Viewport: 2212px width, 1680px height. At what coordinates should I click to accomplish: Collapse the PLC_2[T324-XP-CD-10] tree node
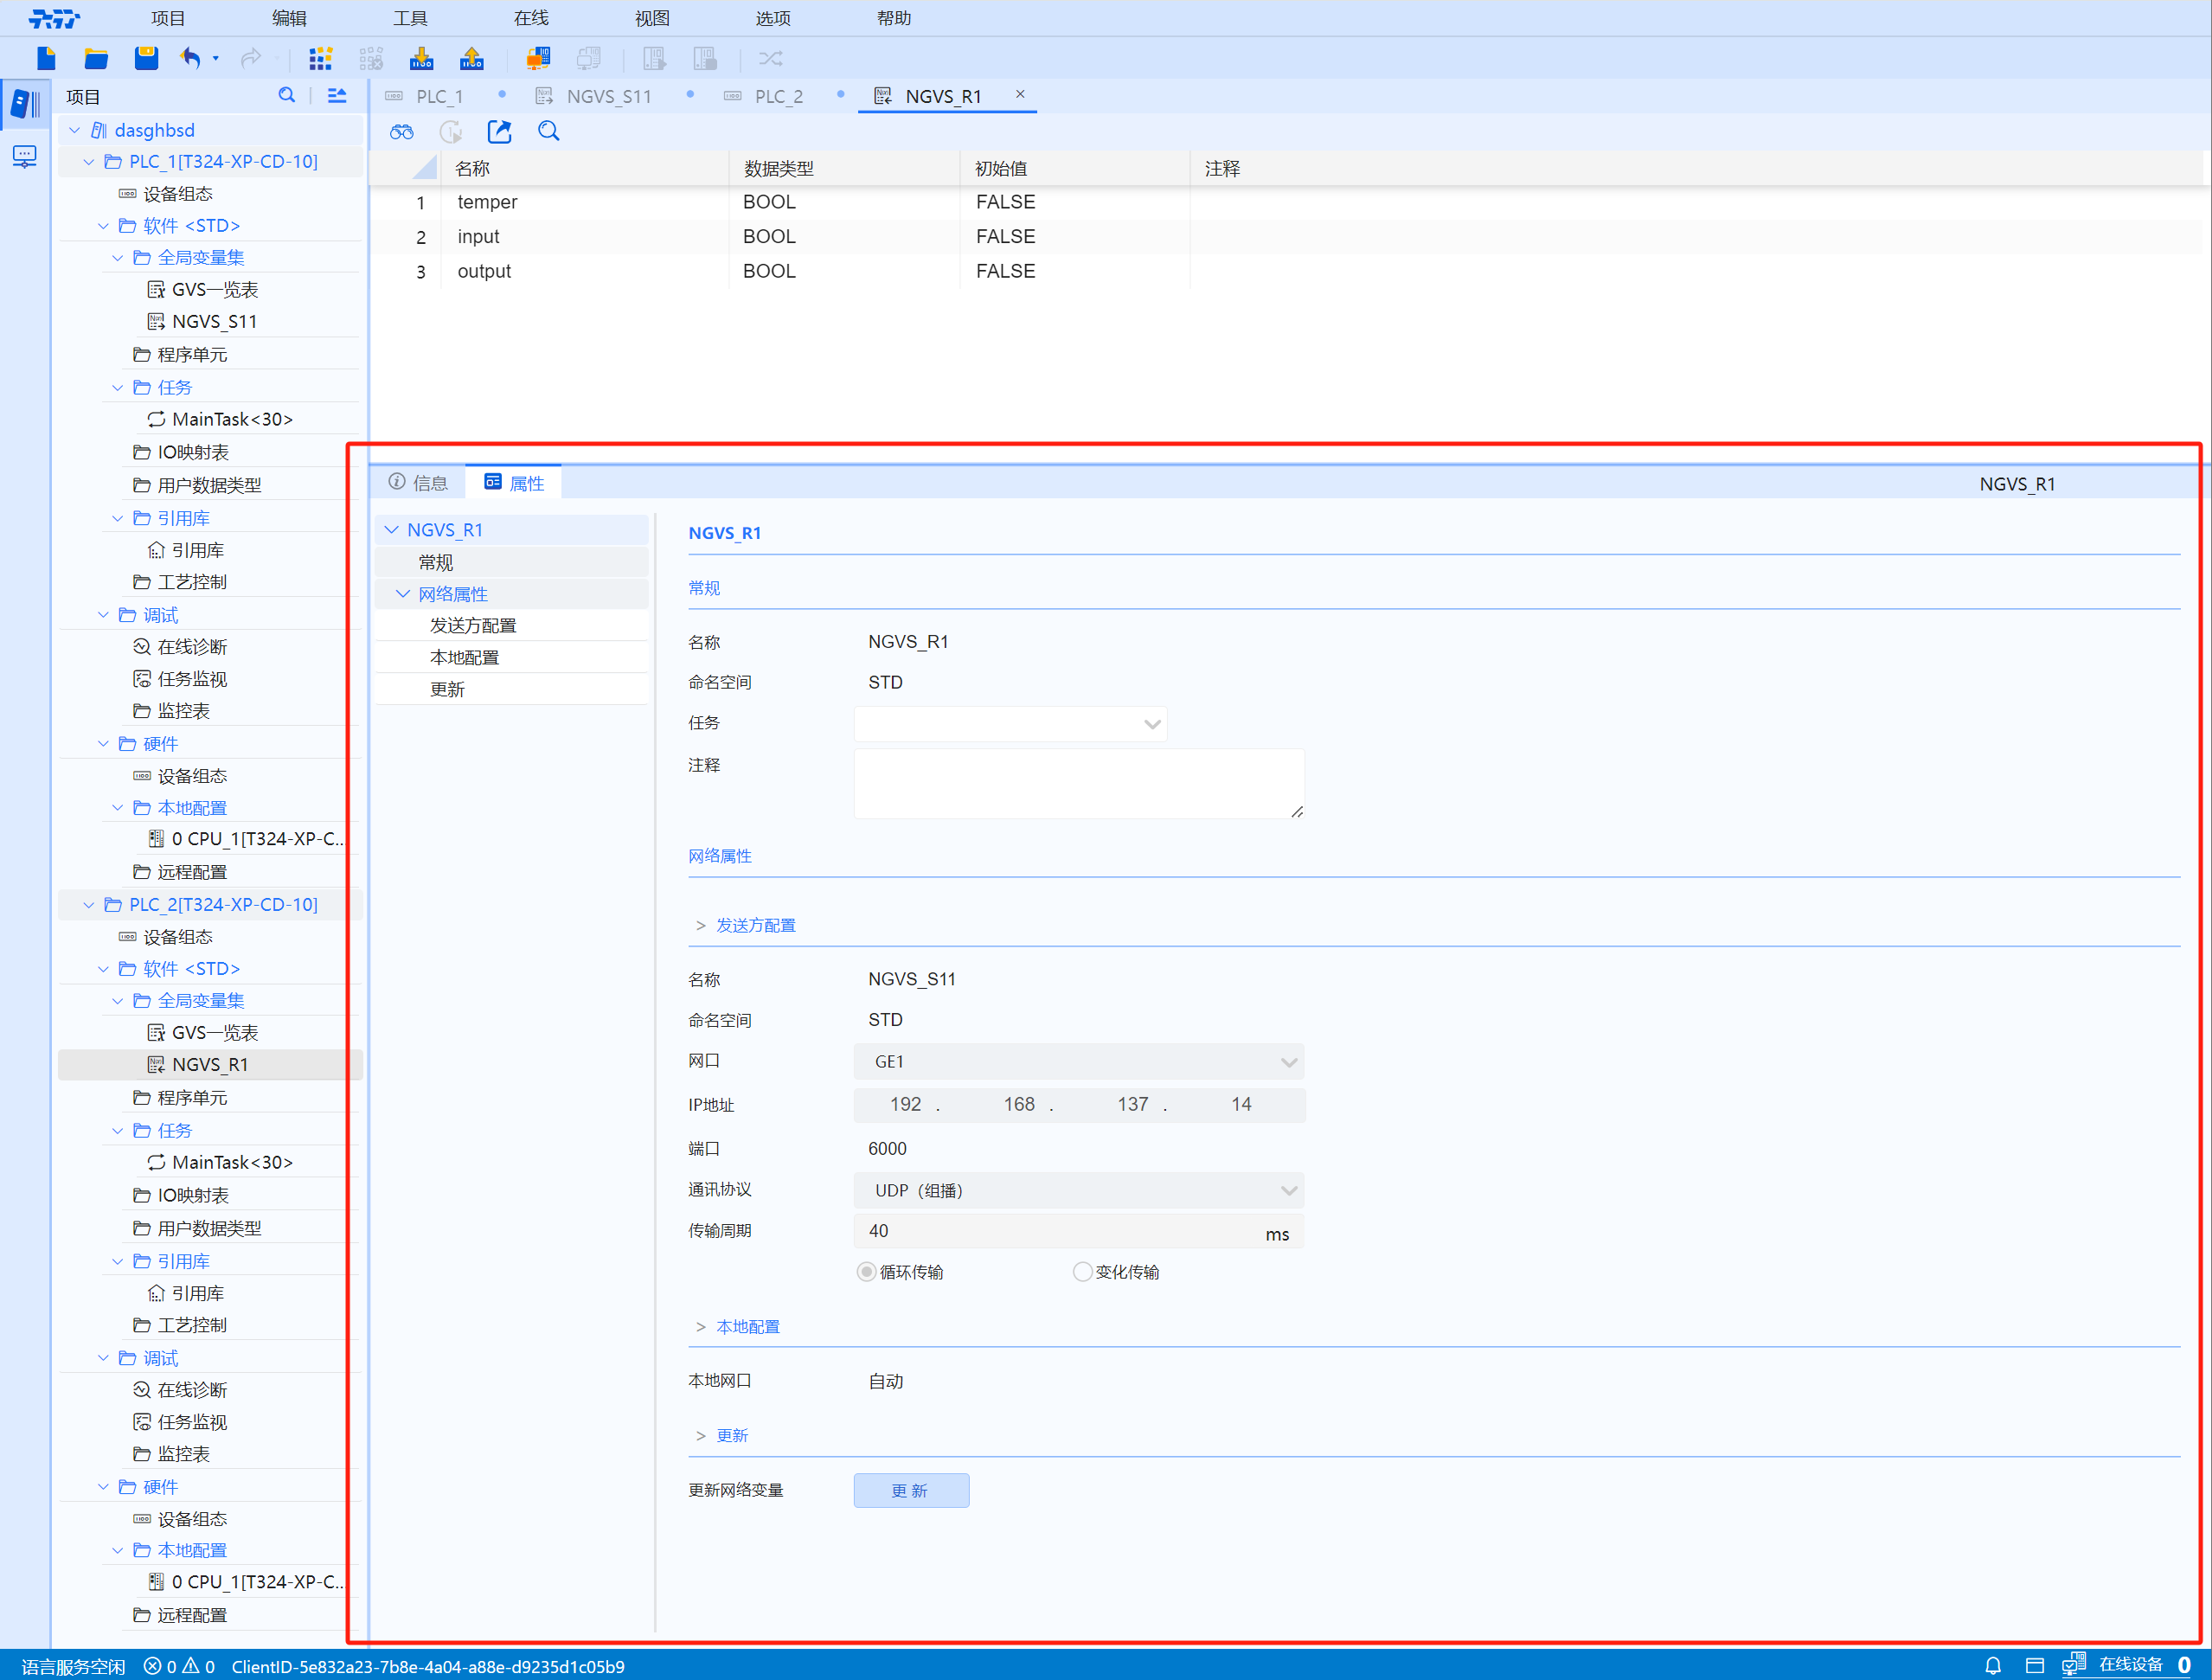click(x=89, y=904)
